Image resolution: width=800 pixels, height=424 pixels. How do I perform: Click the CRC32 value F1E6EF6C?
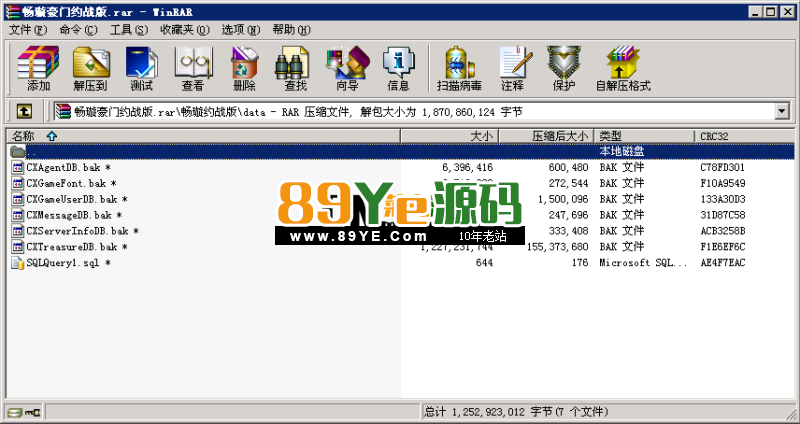pyautogui.click(x=723, y=247)
